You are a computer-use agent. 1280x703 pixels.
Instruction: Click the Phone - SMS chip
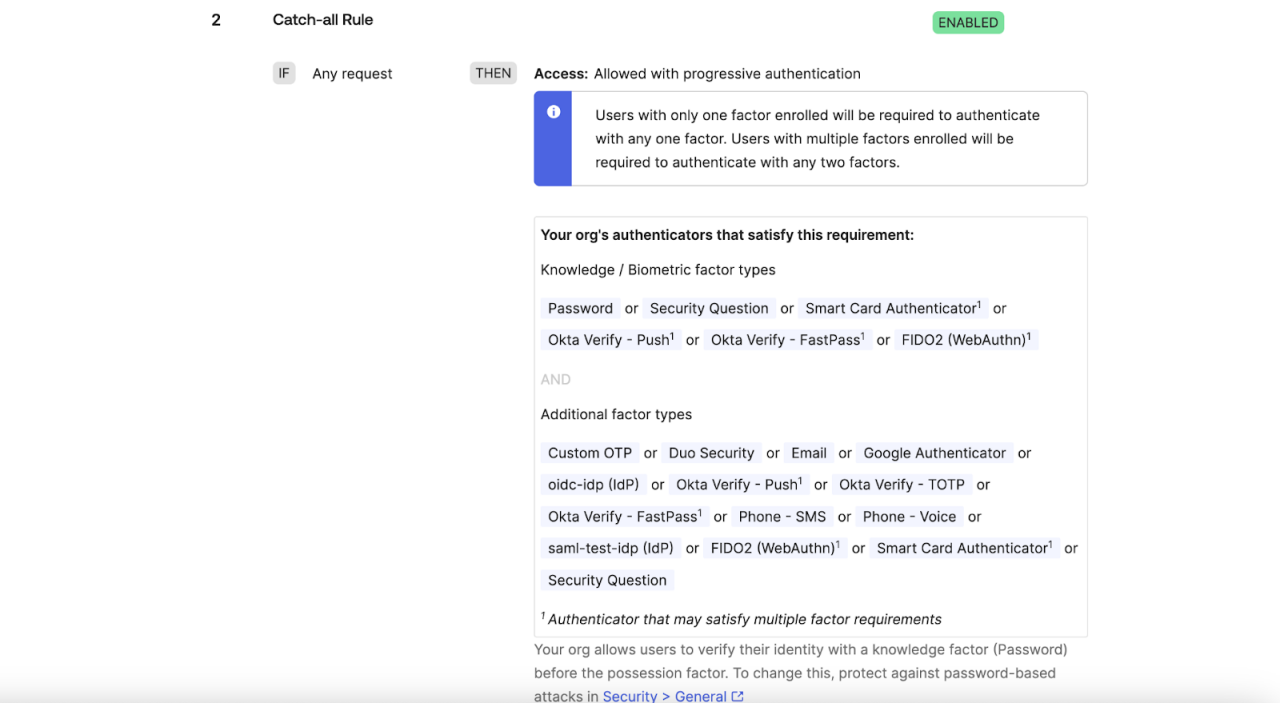(782, 517)
